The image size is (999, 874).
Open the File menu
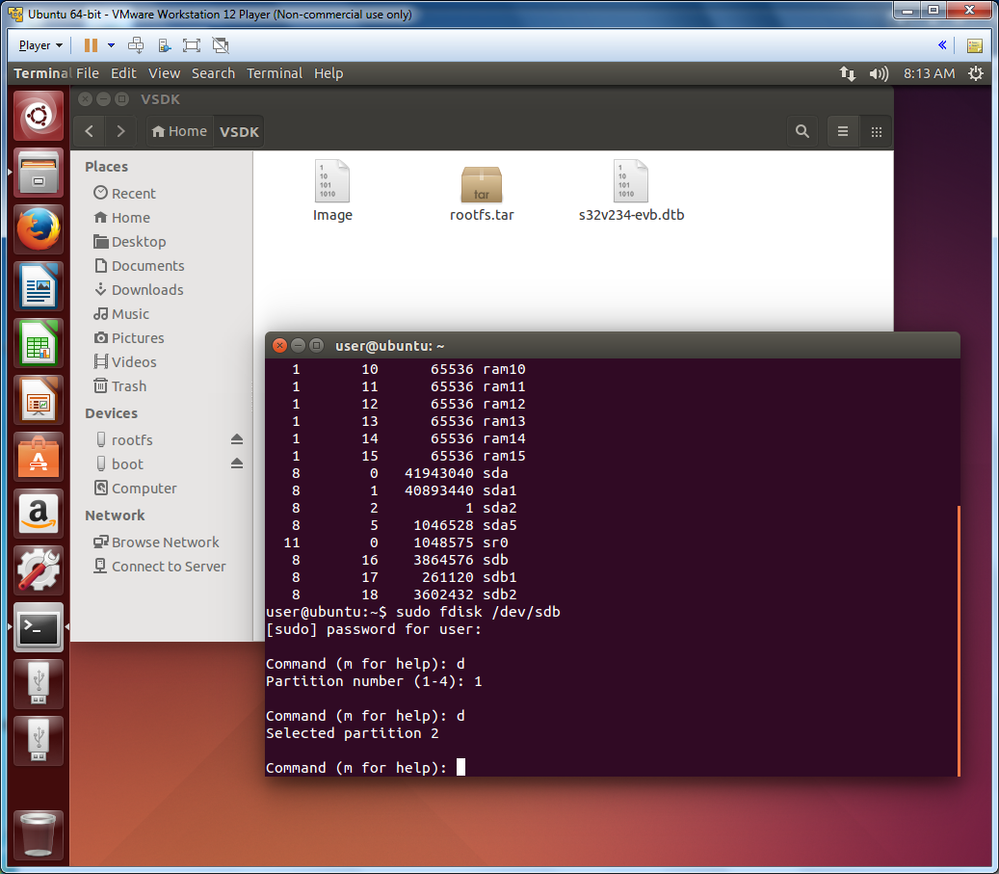coord(87,73)
